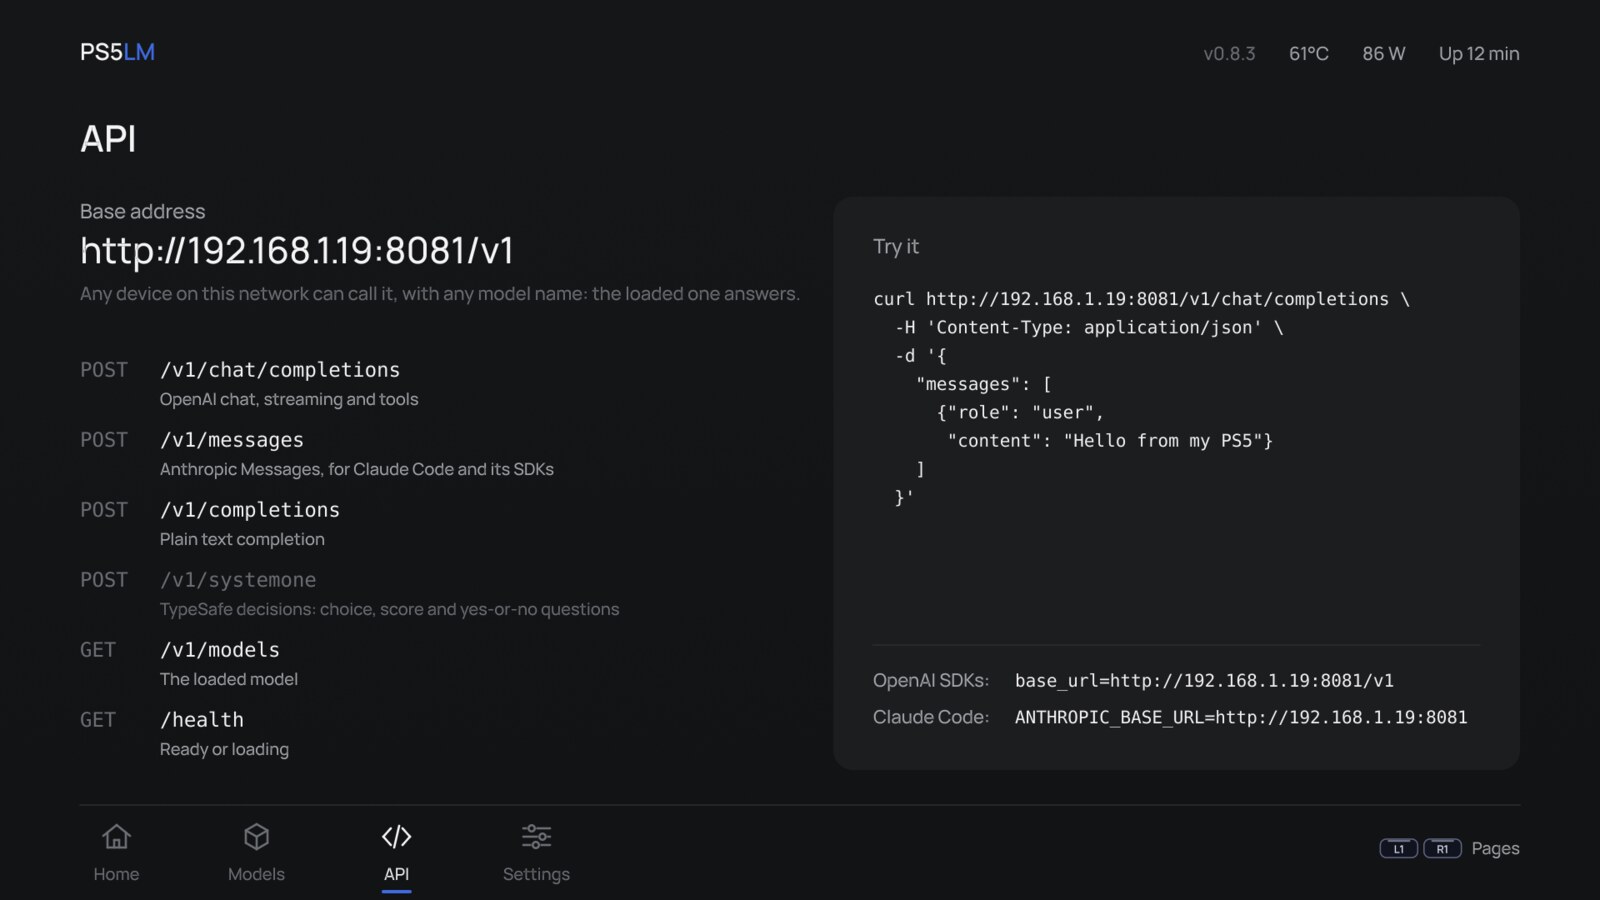
Task: Select the /v1/completions endpoint
Action: pyautogui.click(x=250, y=510)
